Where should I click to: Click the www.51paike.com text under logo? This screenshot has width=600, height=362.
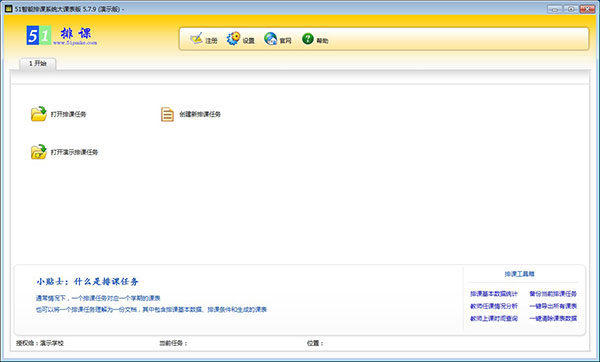click(x=75, y=43)
